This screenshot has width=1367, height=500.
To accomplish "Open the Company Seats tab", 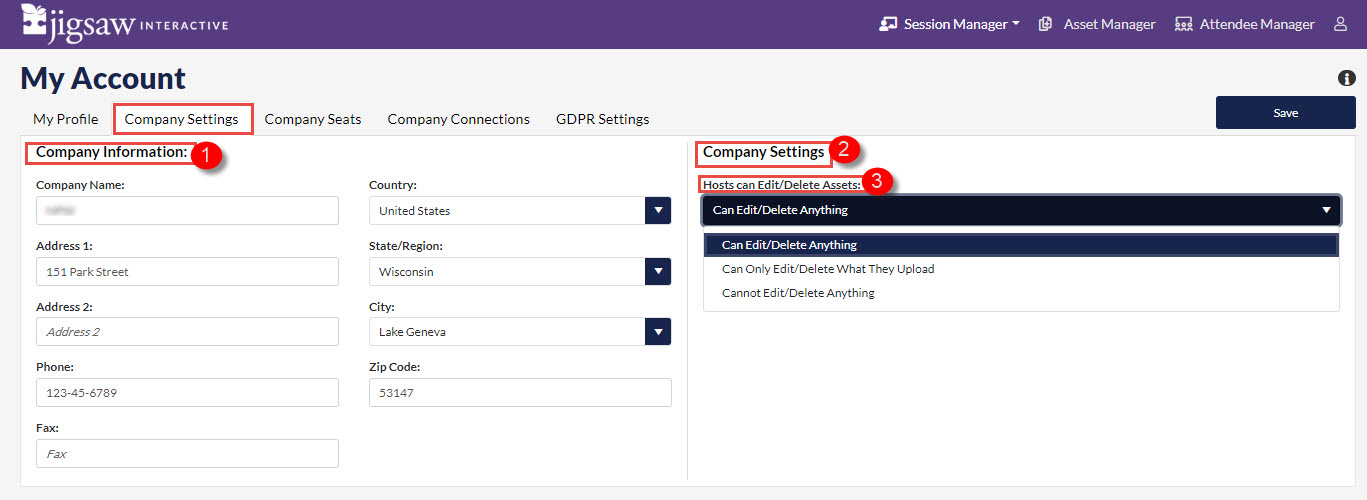I will [x=313, y=119].
